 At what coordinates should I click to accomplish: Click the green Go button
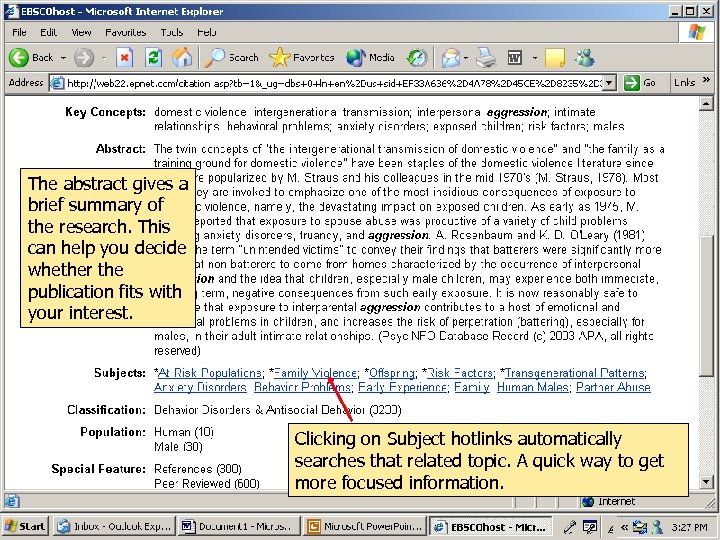[640, 83]
